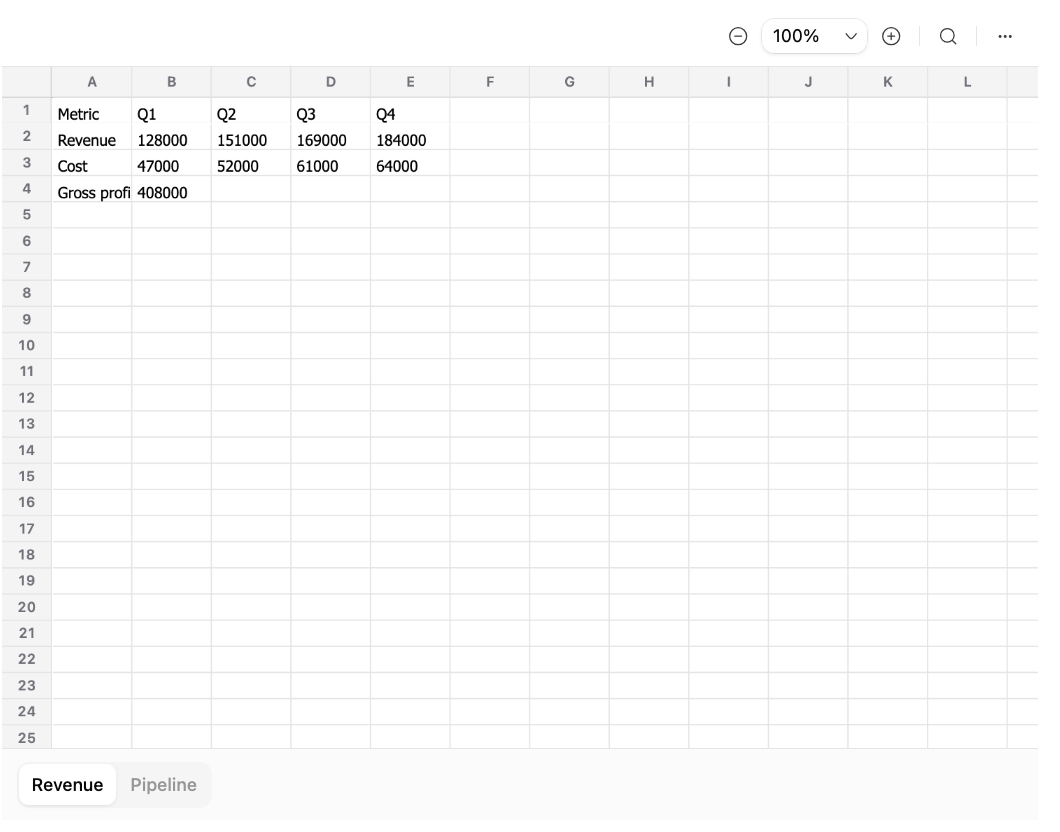Select row 18 header
Image resolution: width=1060 pixels, height=832 pixels.
(26, 555)
